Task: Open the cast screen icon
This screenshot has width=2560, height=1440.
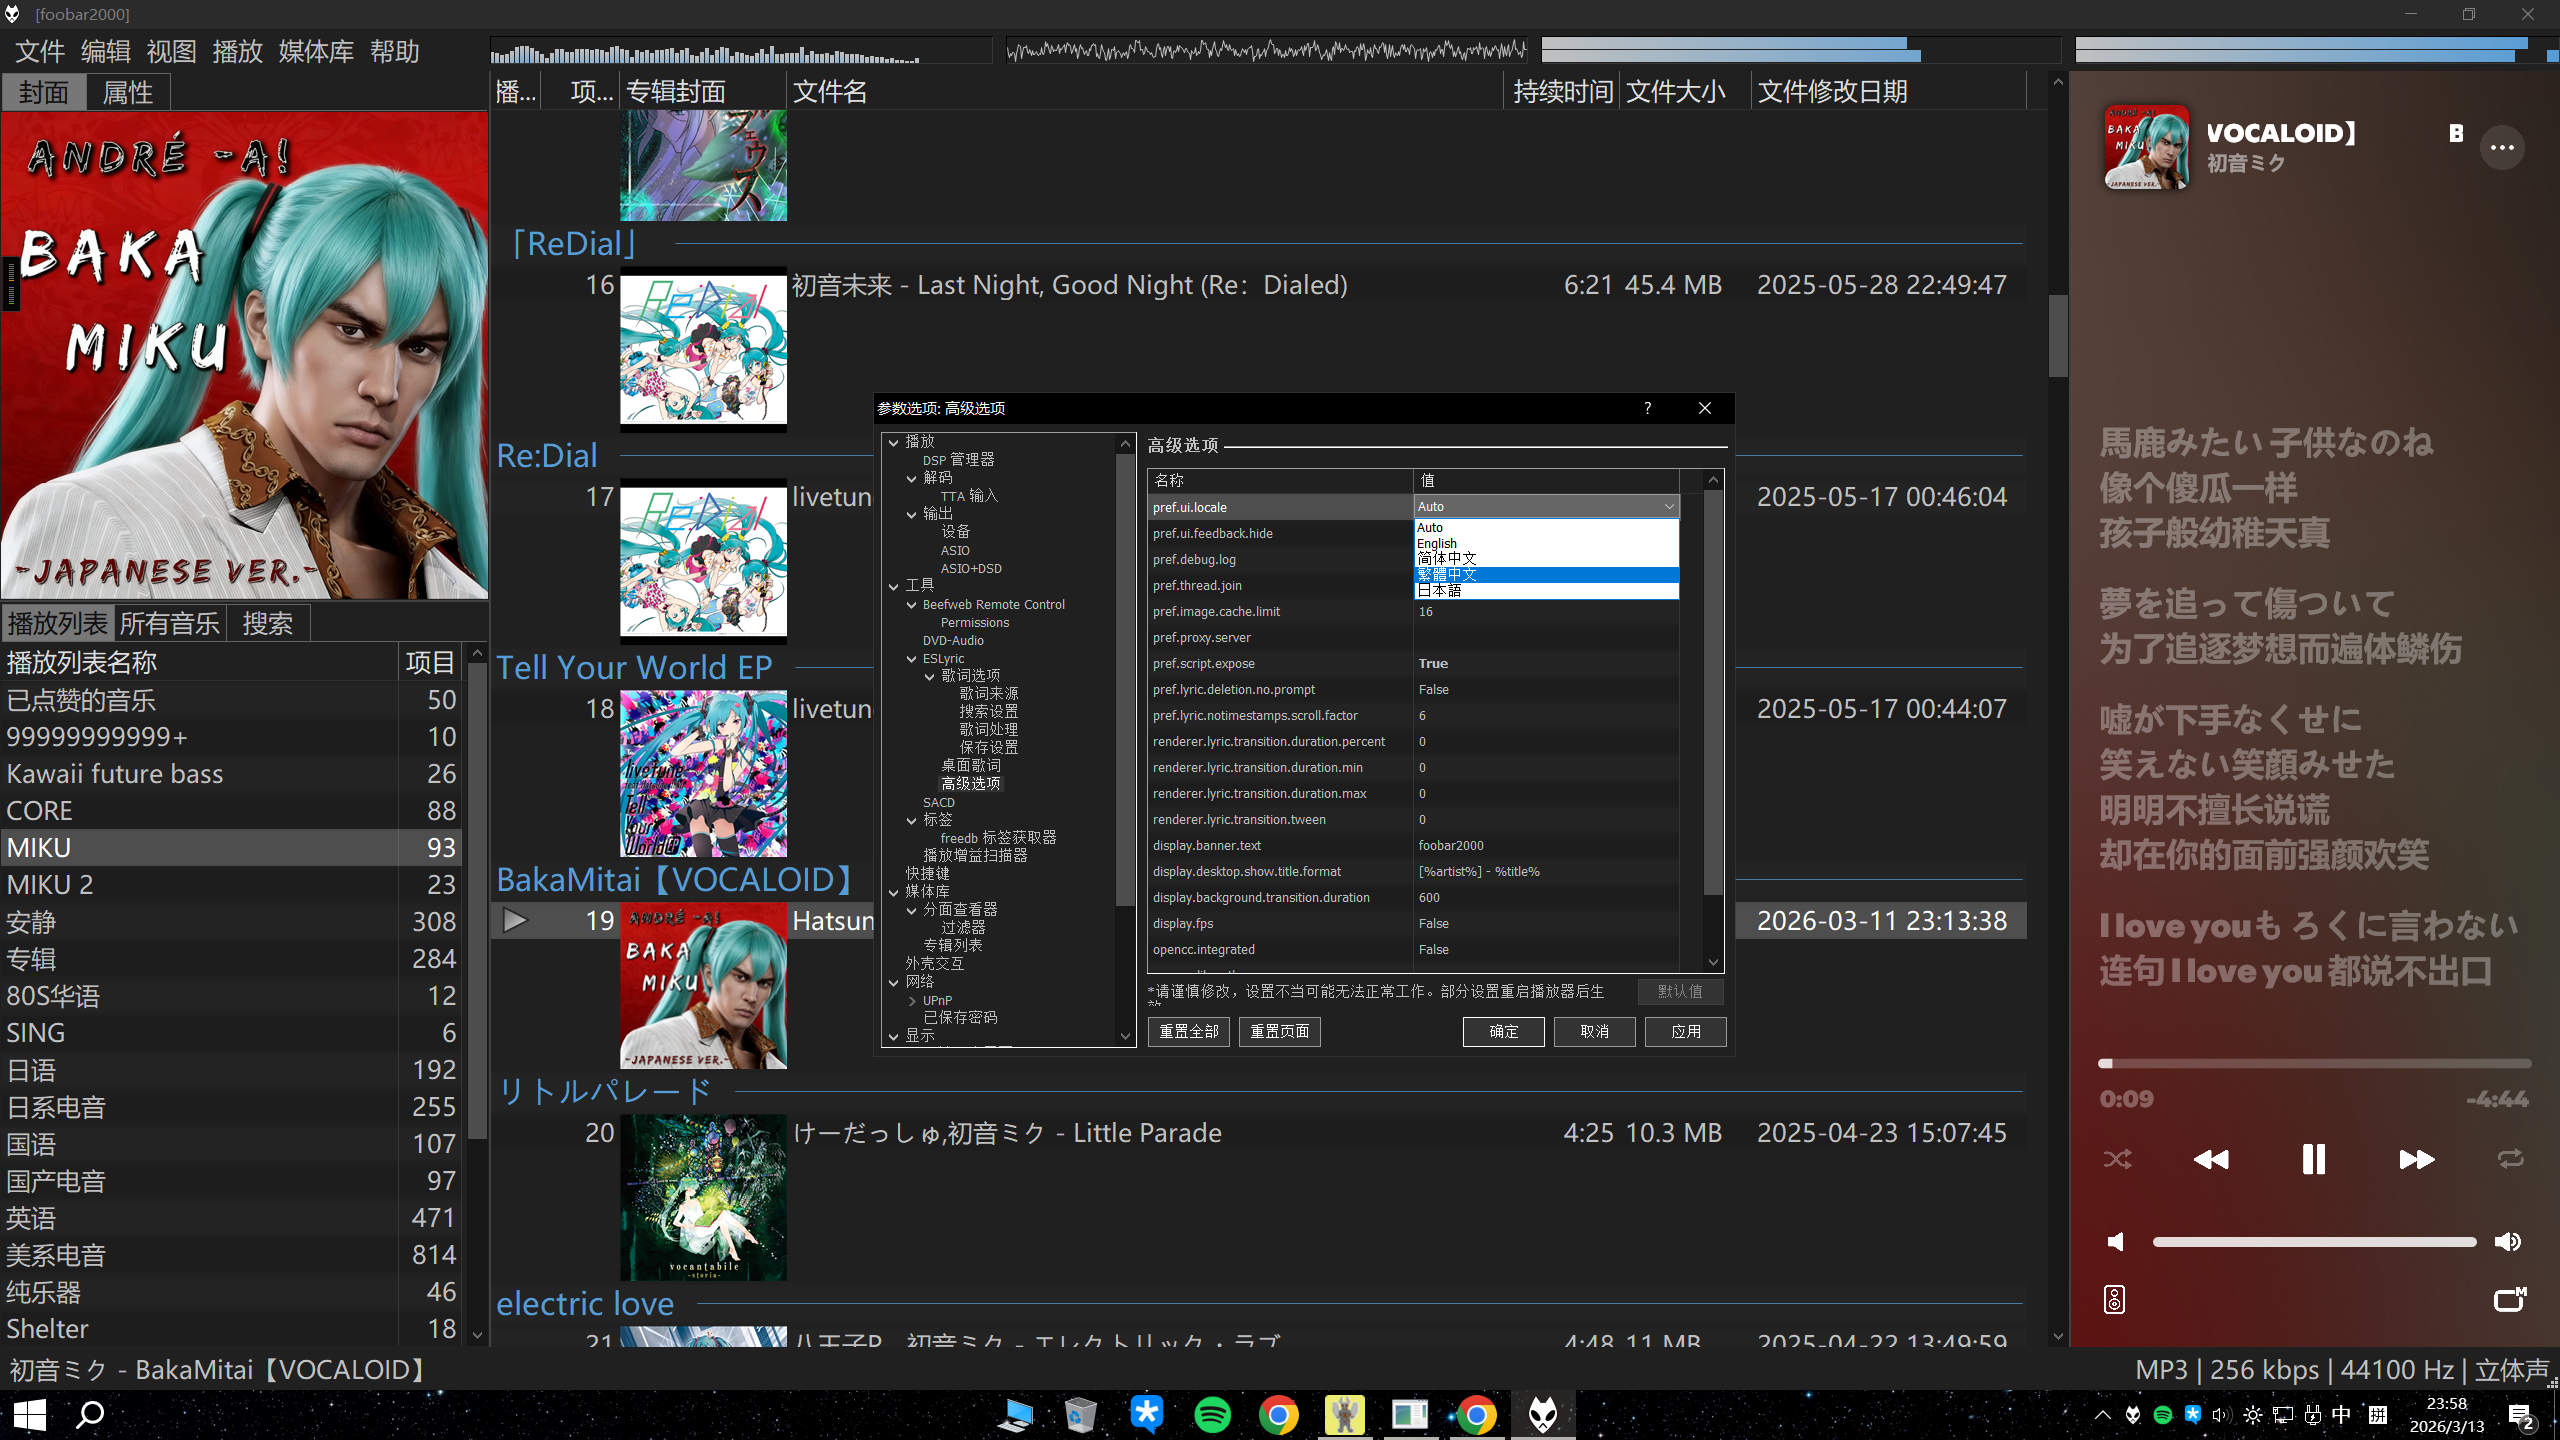Action: click(x=2509, y=1300)
